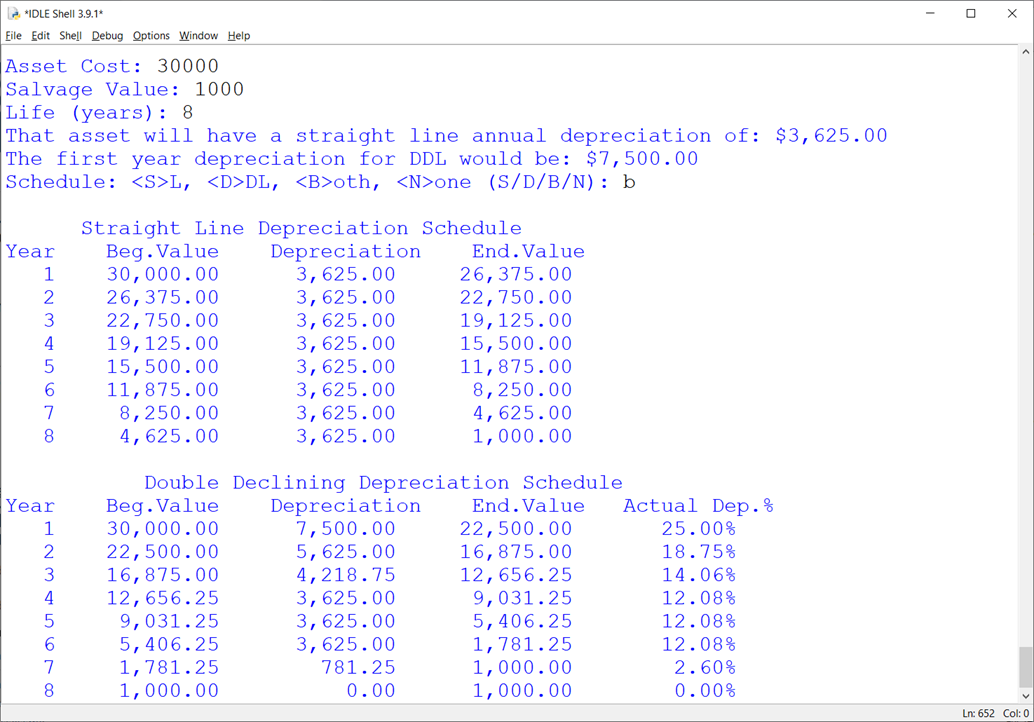Click the Salvage Value 1000

(x=219, y=89)
